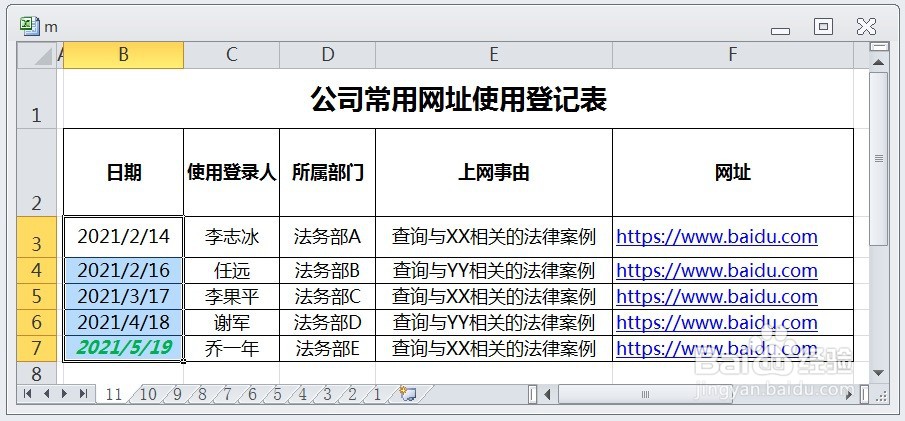Select the header cell 所属部门

click(327, 173)
